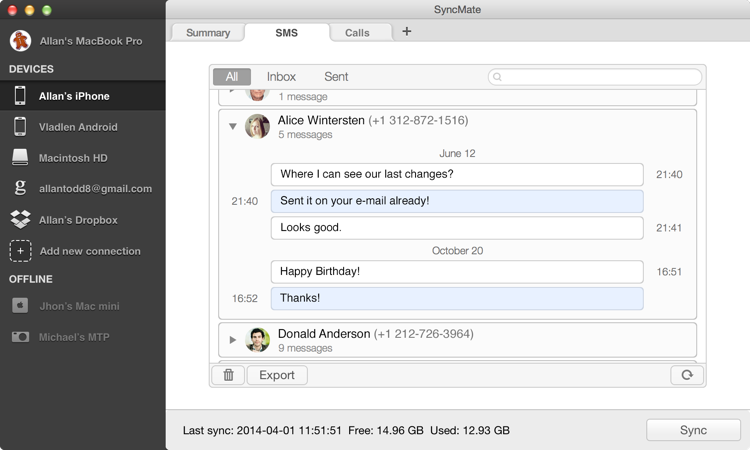Select offline Michael's MTP device
This screenshot has height=450, width=750.
point(83,337)
